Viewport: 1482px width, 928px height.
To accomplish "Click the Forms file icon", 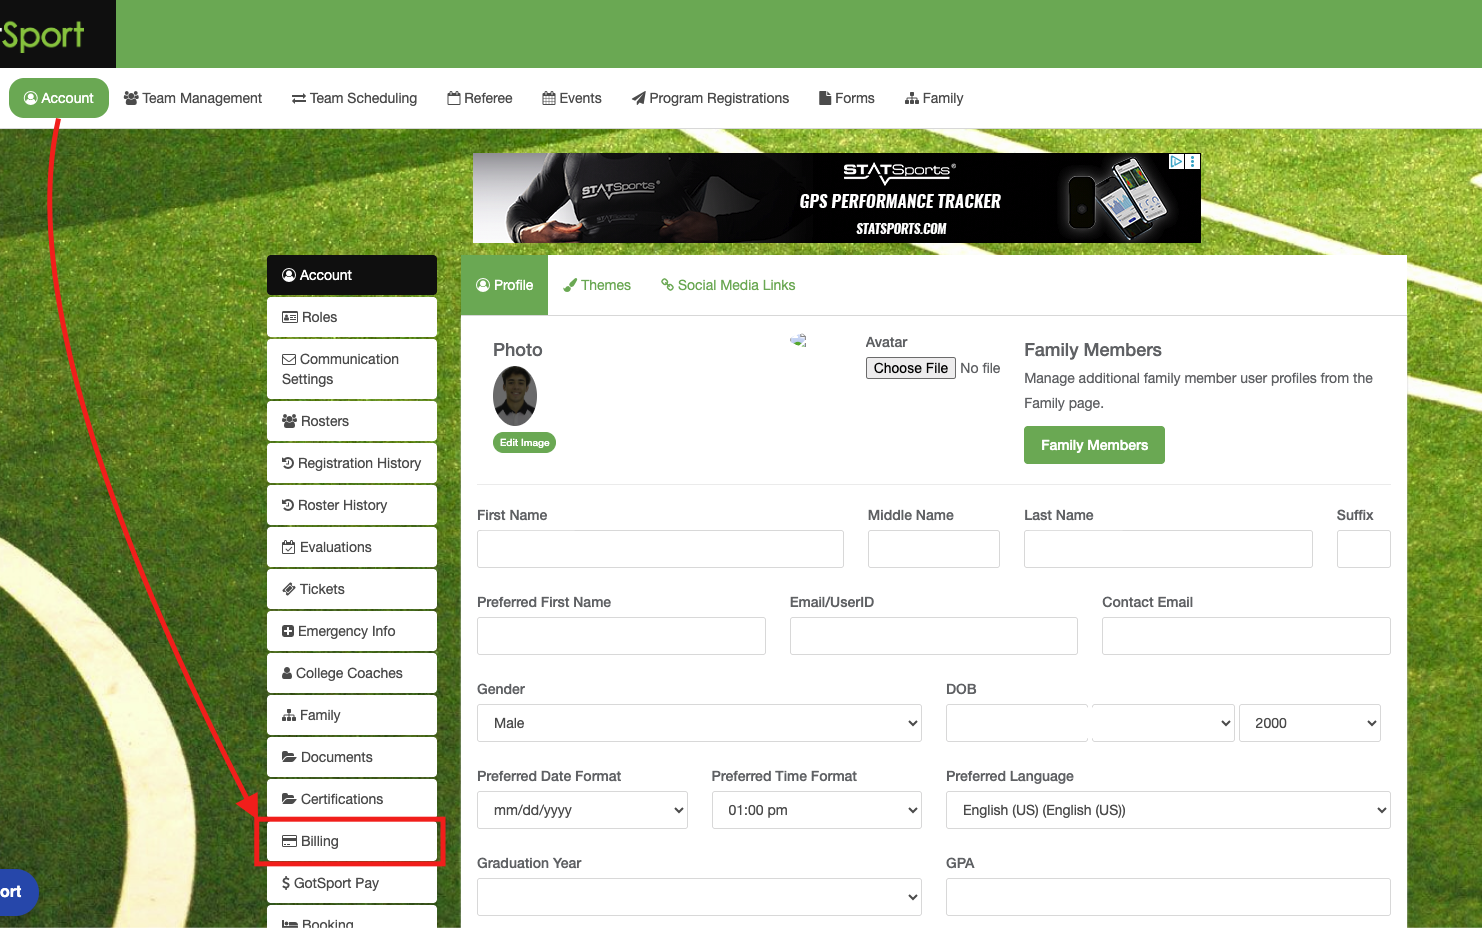I will tap(825, 98).
